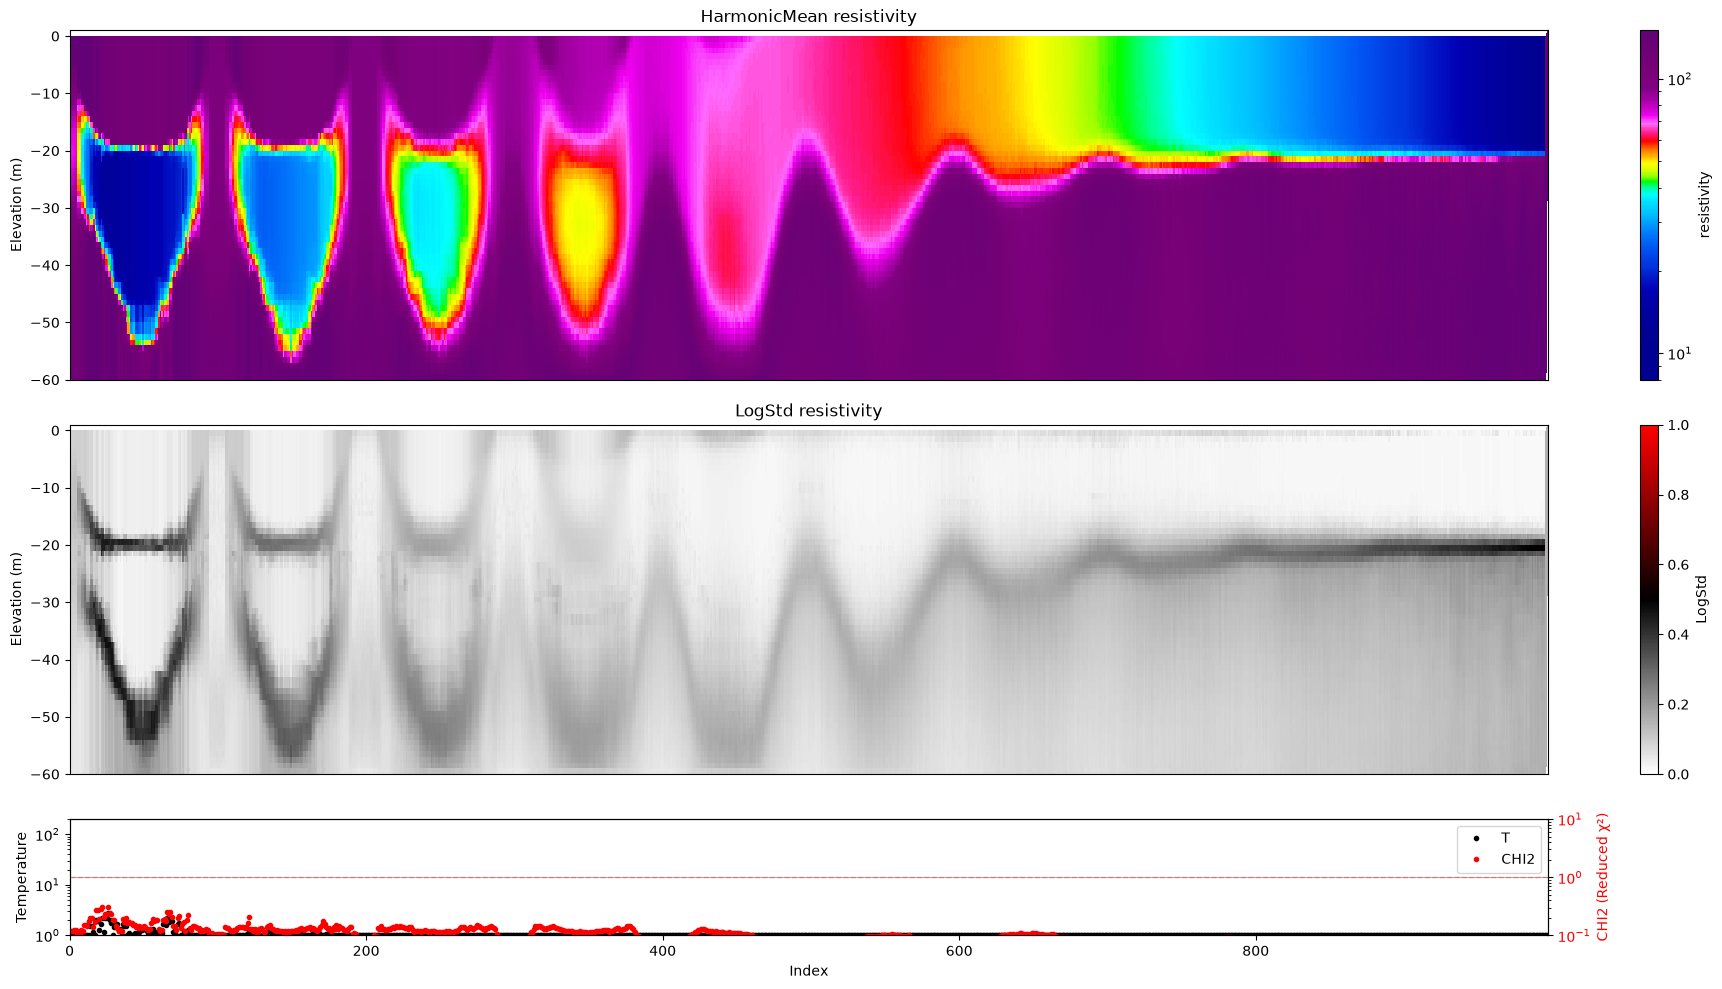Click the 'resistivity' colorbar label
The width and height of the screenshot is (1722, 989).
(1704, 205)
